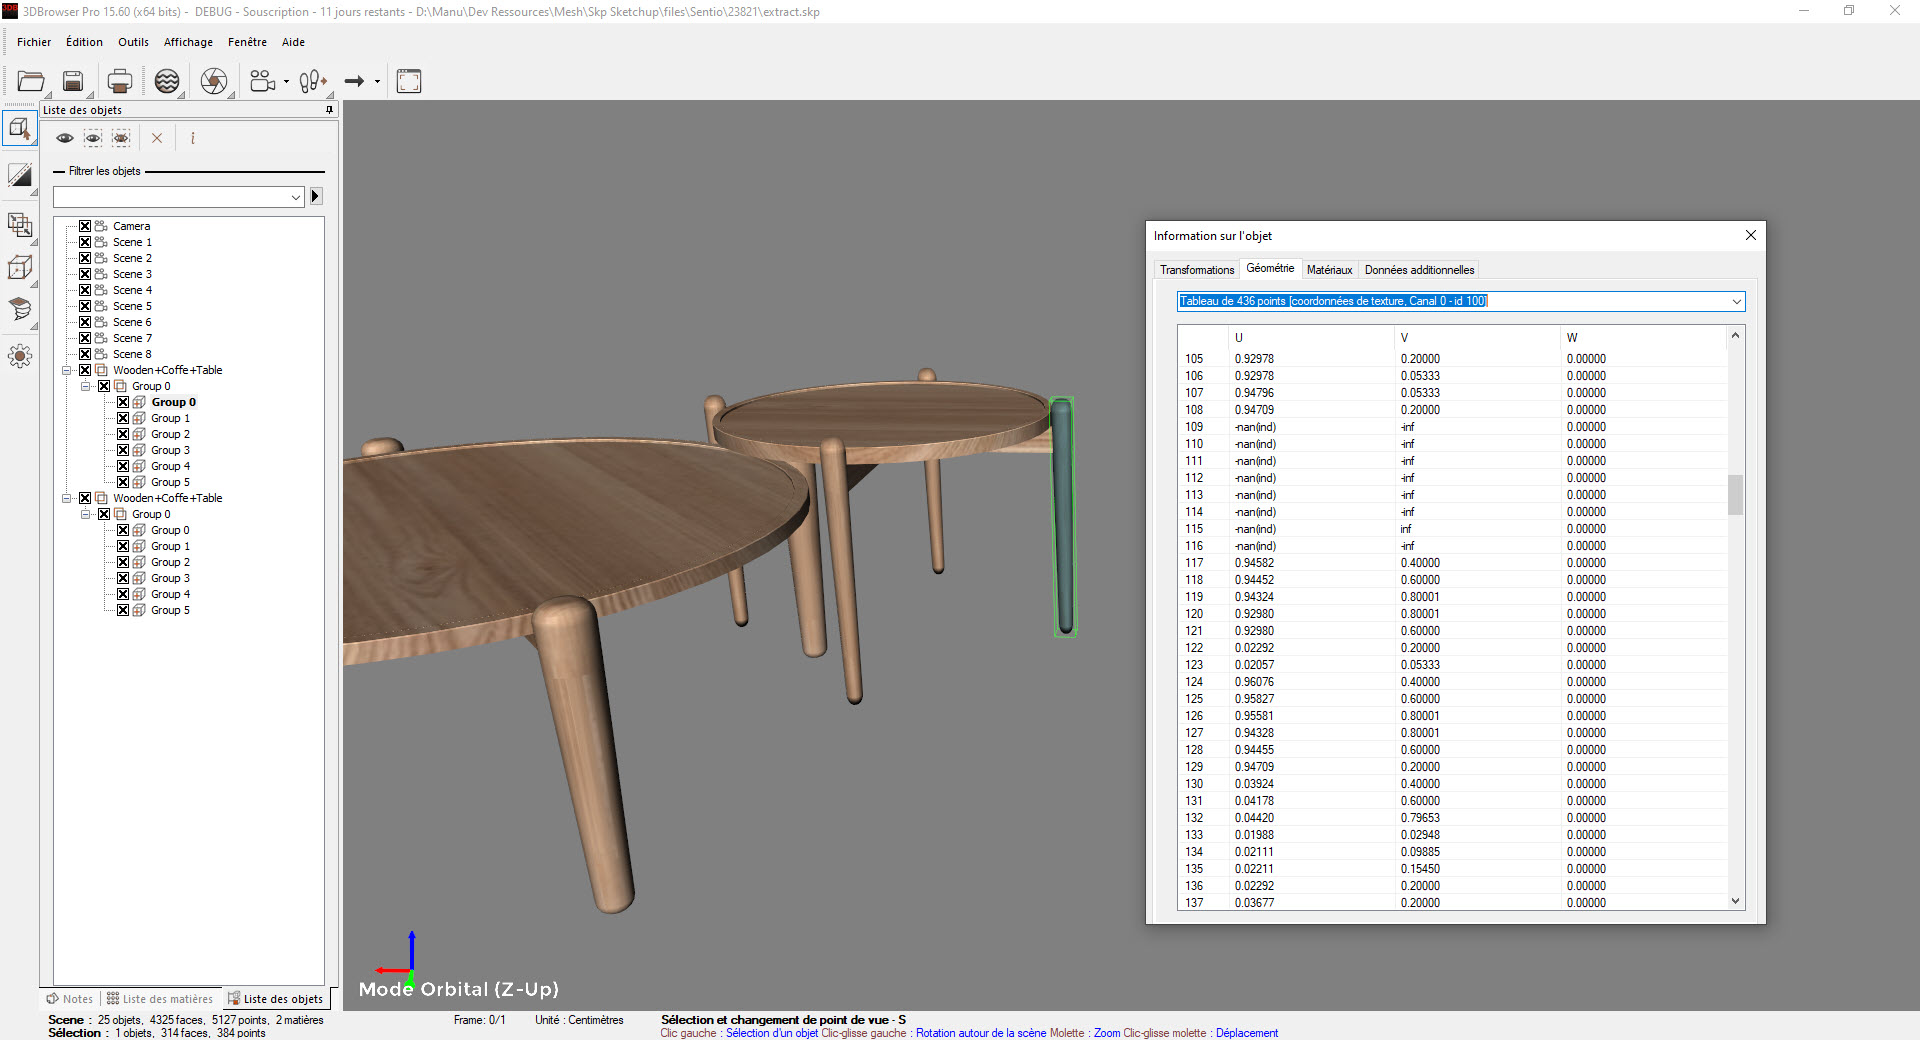Click the red X delete icon in object list
The height and width of the screenshot is (1040, 1920).
pyautogui.click(x=157, y=138)
